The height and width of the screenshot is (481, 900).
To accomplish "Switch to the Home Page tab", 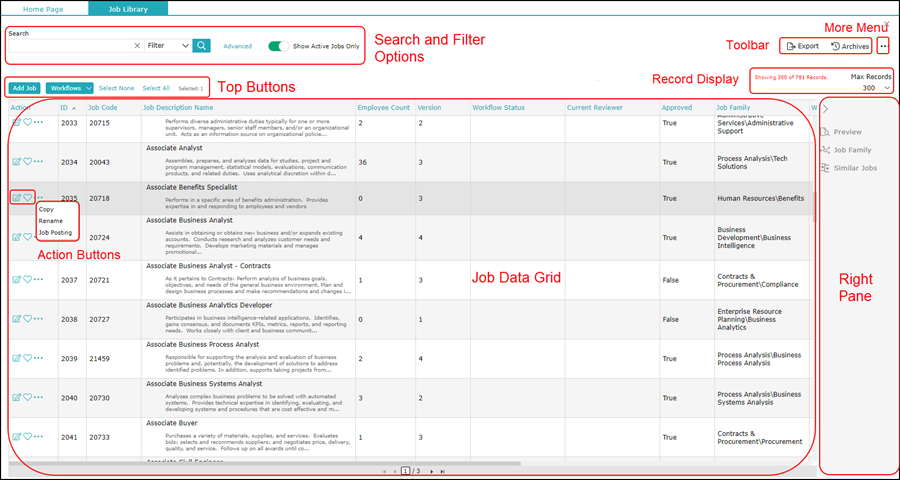I will (x=45, y=8).
